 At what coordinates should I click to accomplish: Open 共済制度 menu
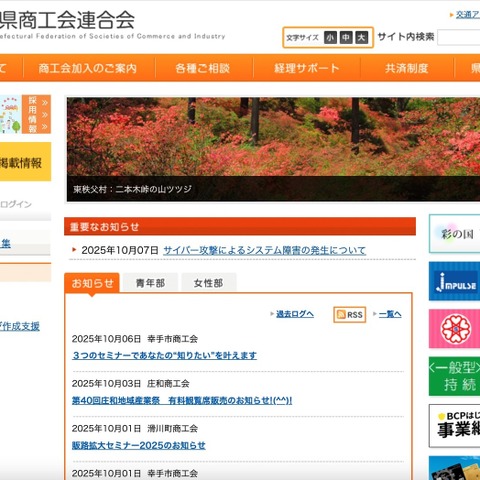click(407, 68)
